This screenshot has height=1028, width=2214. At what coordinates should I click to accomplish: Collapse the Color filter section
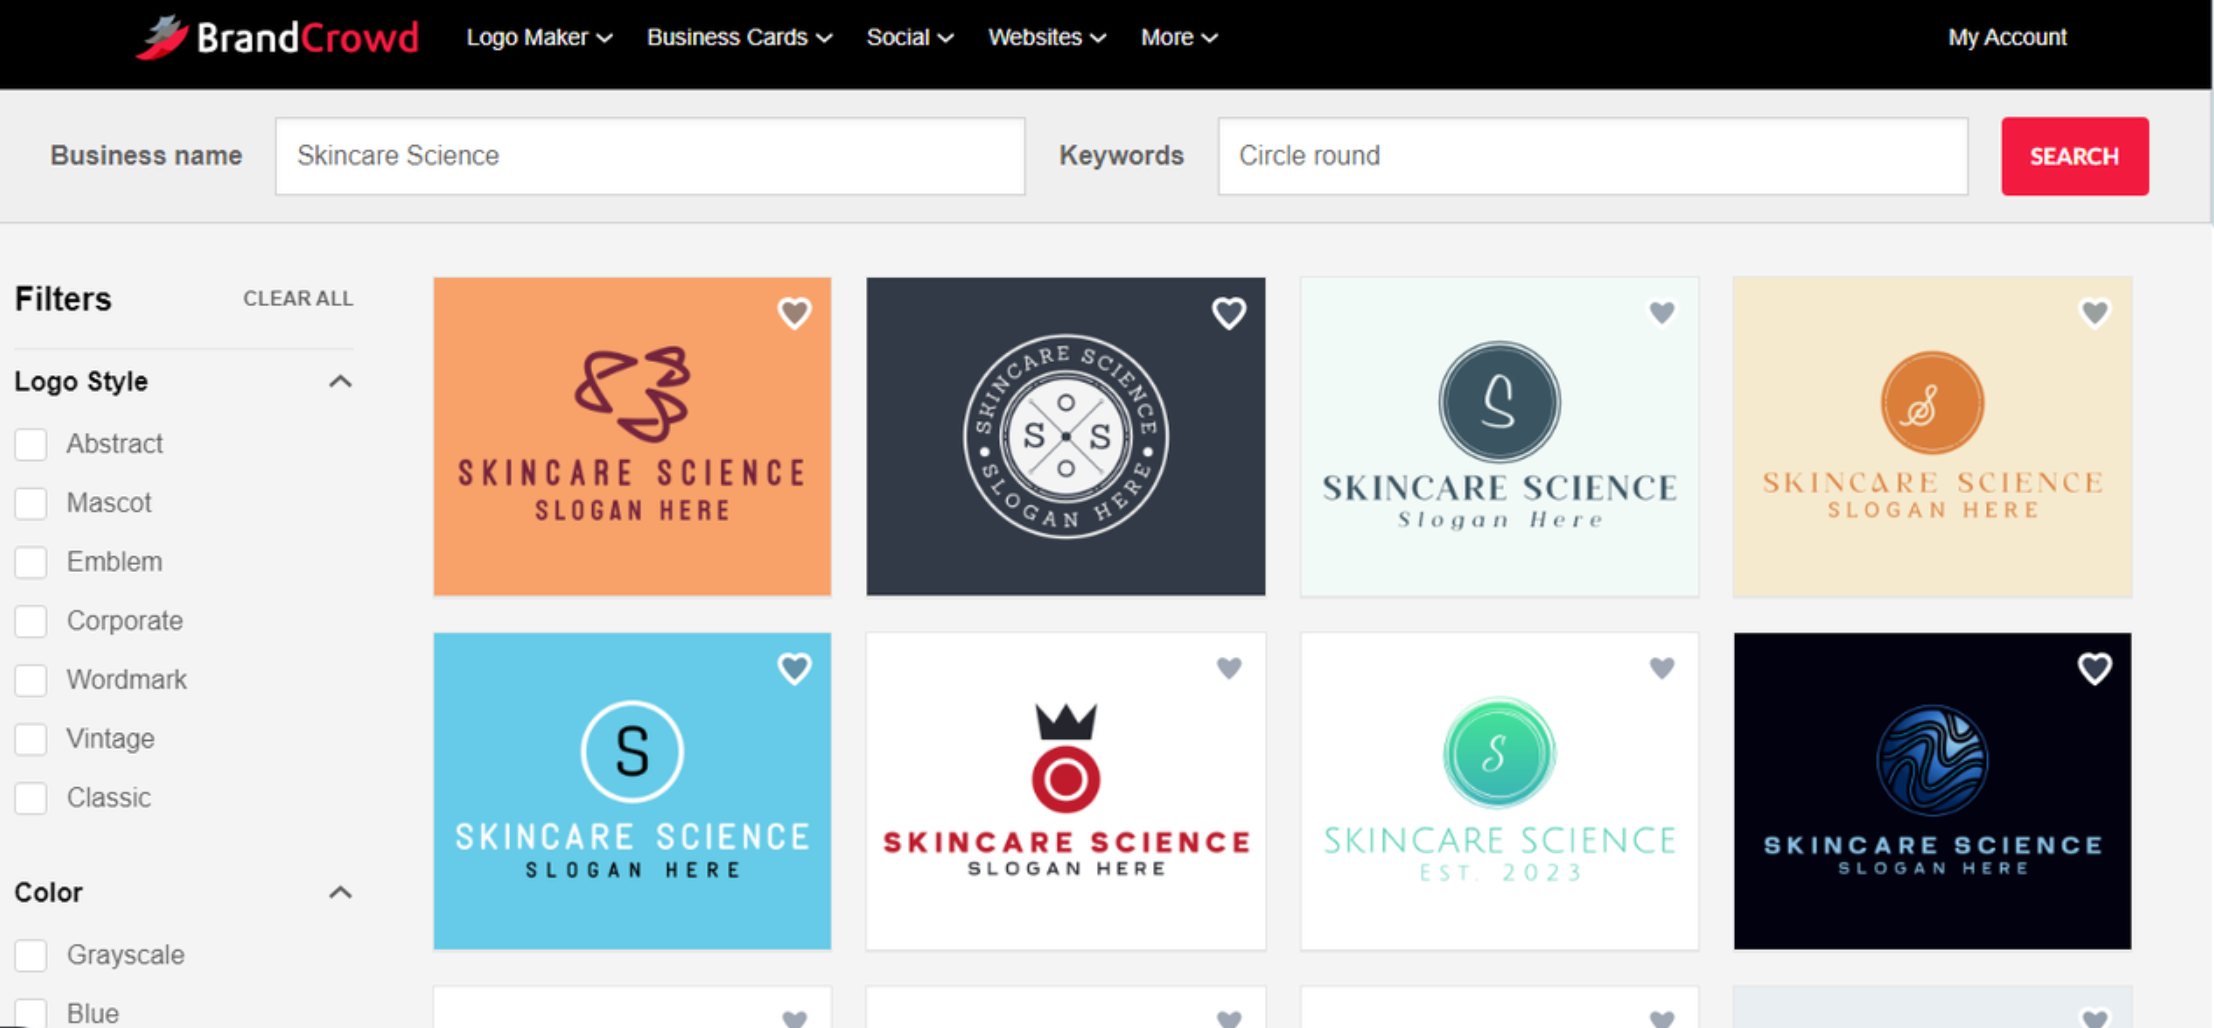[x=340, y=892]
